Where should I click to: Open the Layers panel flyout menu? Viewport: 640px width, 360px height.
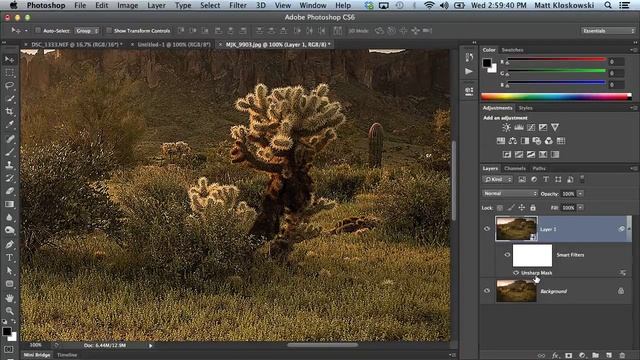click(633, 168)
